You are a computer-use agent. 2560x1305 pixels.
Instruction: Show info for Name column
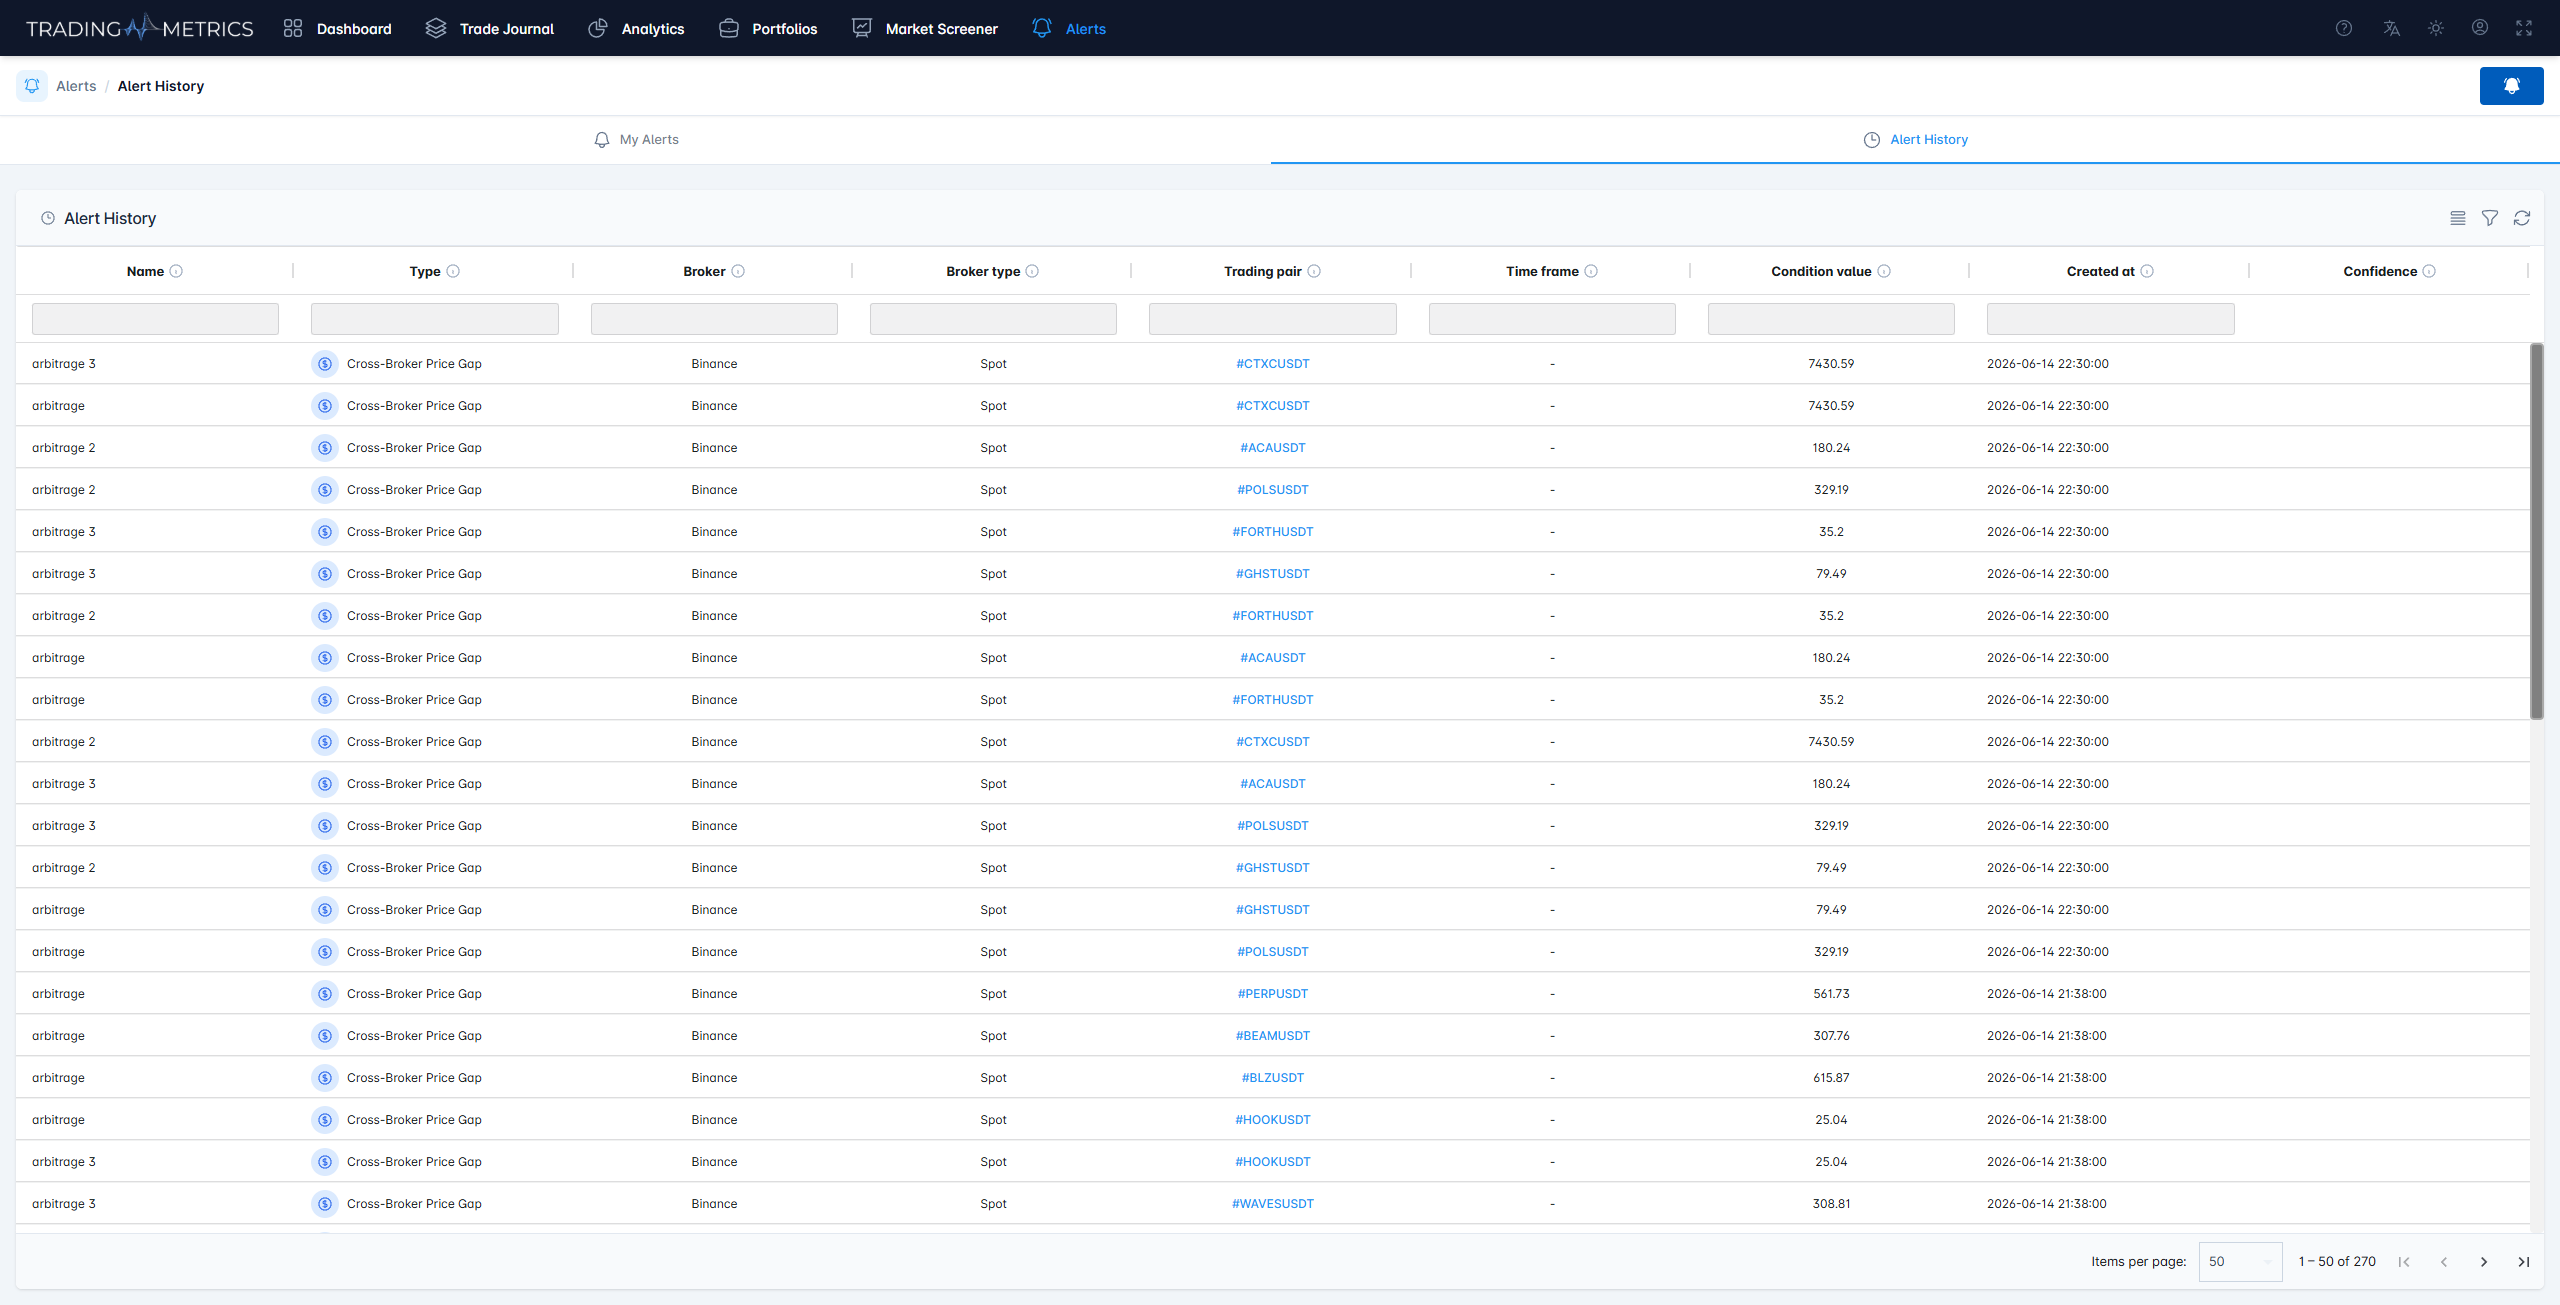click(x=176, y=271)
